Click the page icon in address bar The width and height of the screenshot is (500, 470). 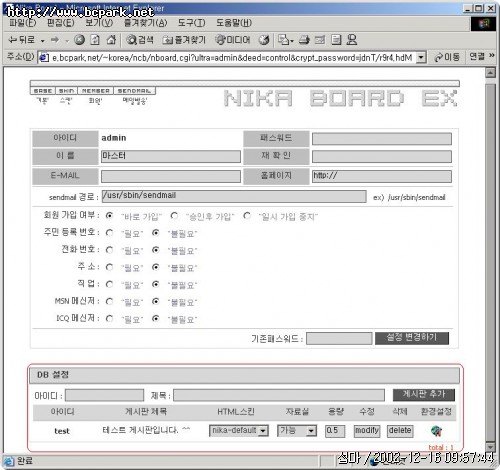point(43,58)
